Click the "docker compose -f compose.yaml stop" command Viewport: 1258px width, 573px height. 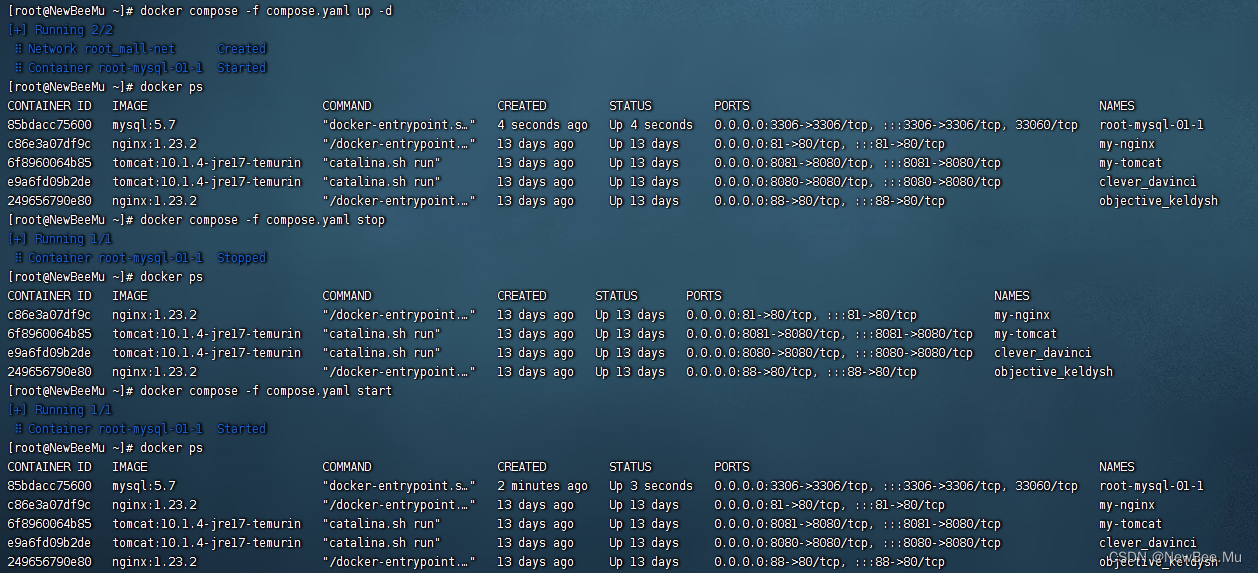pyautogui.click(x=263, y=220)
